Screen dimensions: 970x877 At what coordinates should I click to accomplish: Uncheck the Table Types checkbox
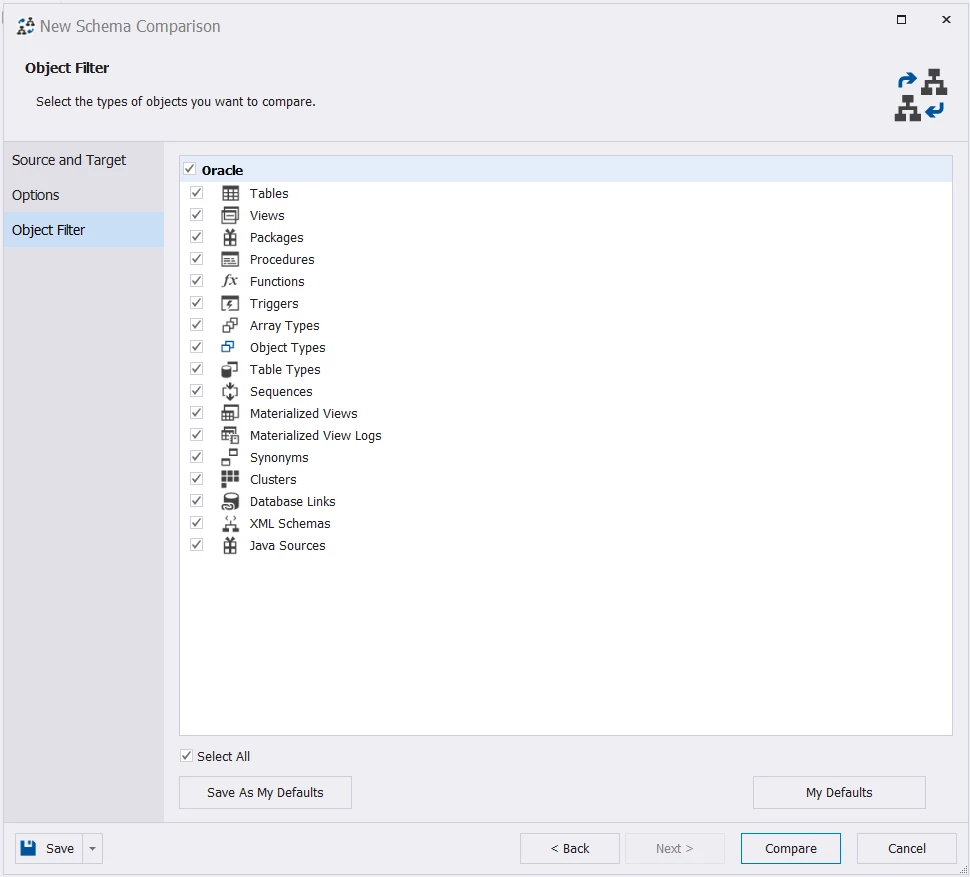tap(197, 369)
